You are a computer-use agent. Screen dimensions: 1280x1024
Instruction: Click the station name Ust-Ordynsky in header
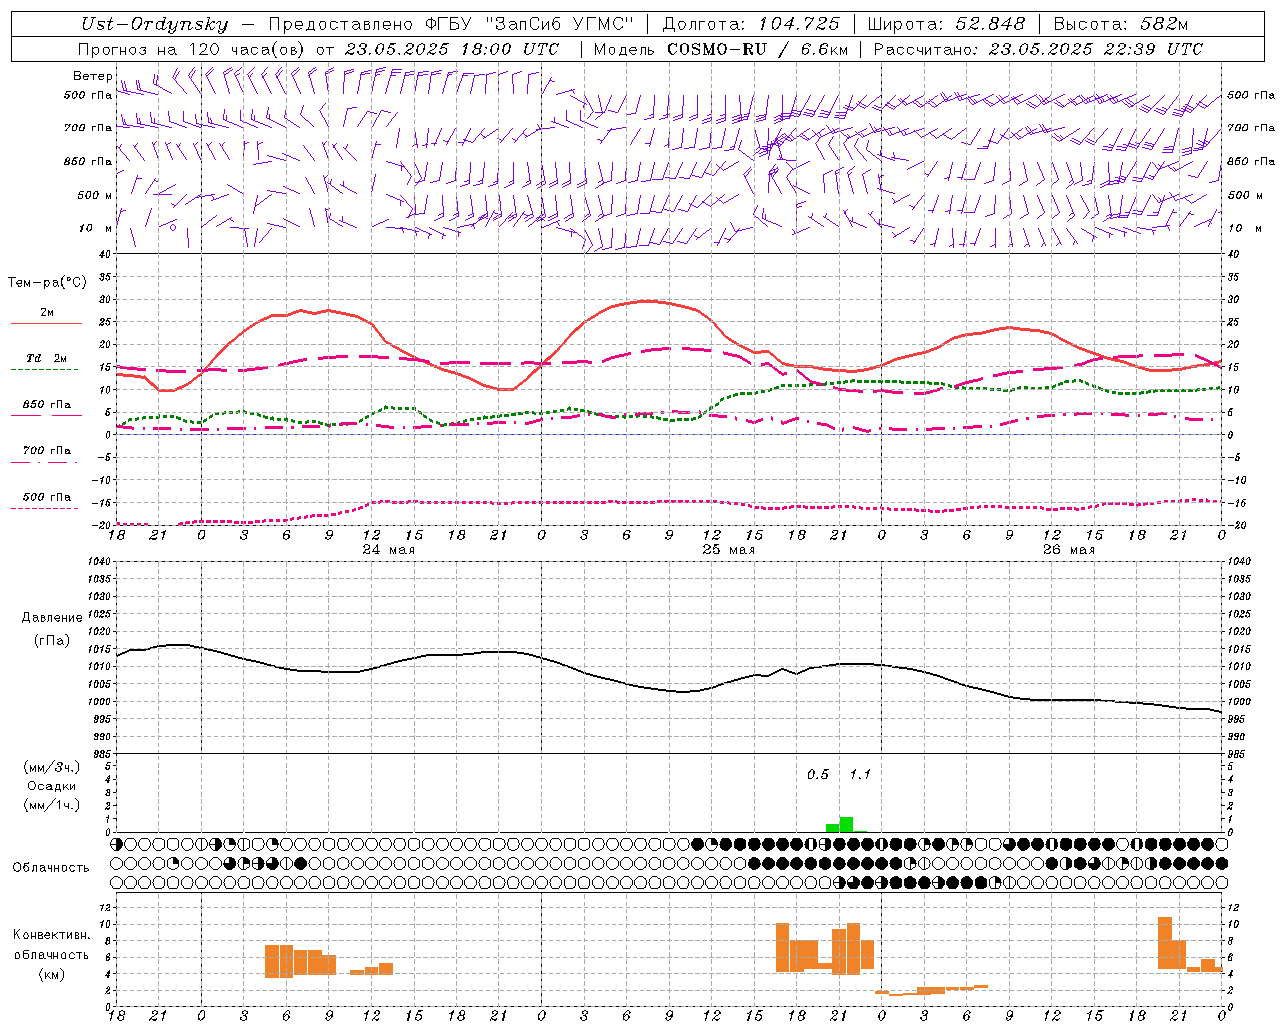pos(154,24)
